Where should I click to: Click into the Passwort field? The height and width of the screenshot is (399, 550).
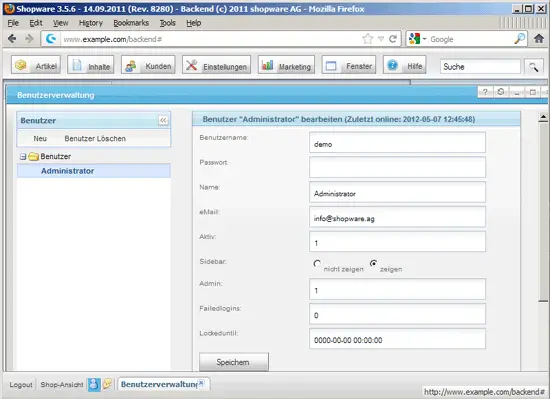click(397, 167)
